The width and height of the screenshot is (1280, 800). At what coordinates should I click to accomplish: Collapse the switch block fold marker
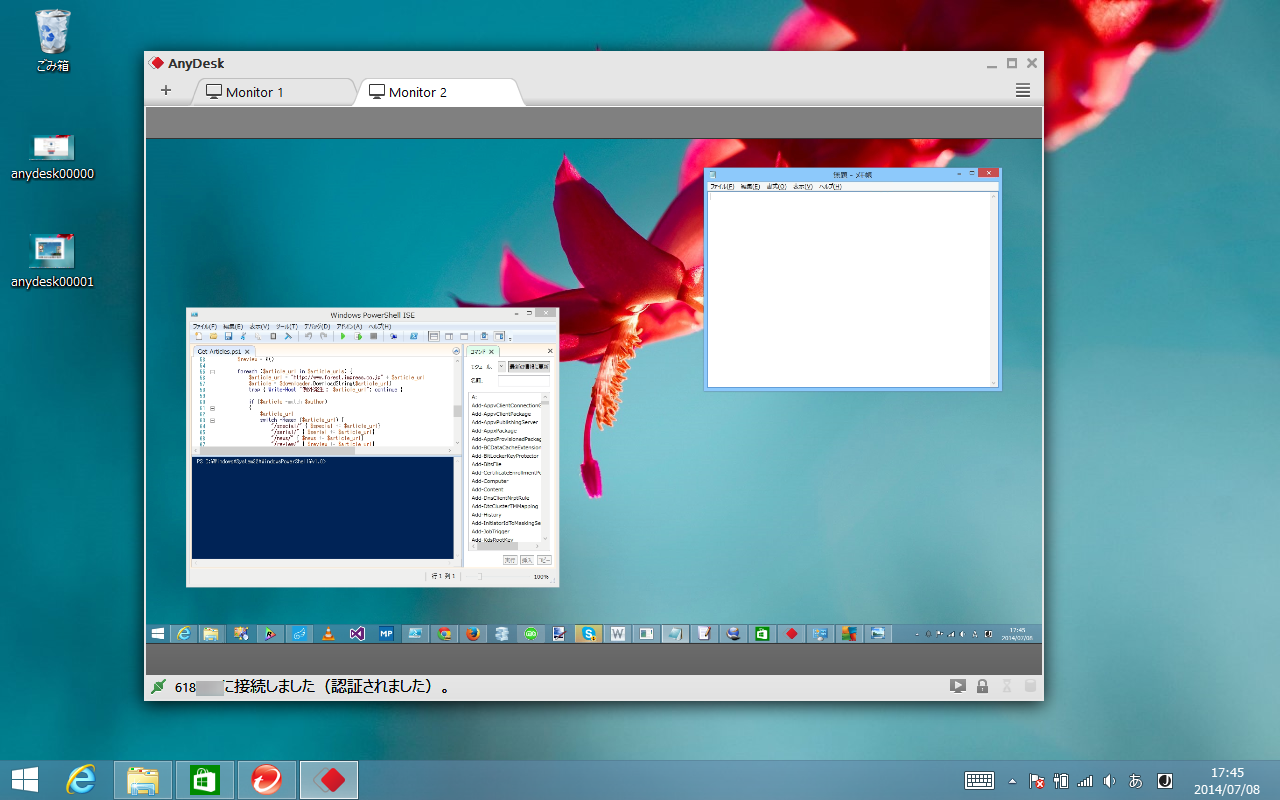pyautogui.click(x=212, y=420)
